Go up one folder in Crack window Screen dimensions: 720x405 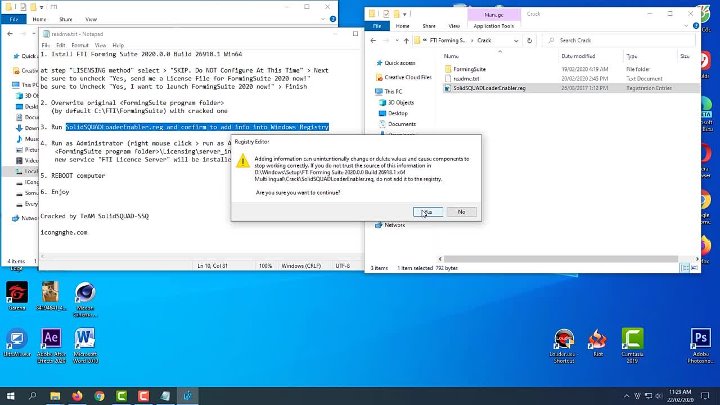coord(406,40)
